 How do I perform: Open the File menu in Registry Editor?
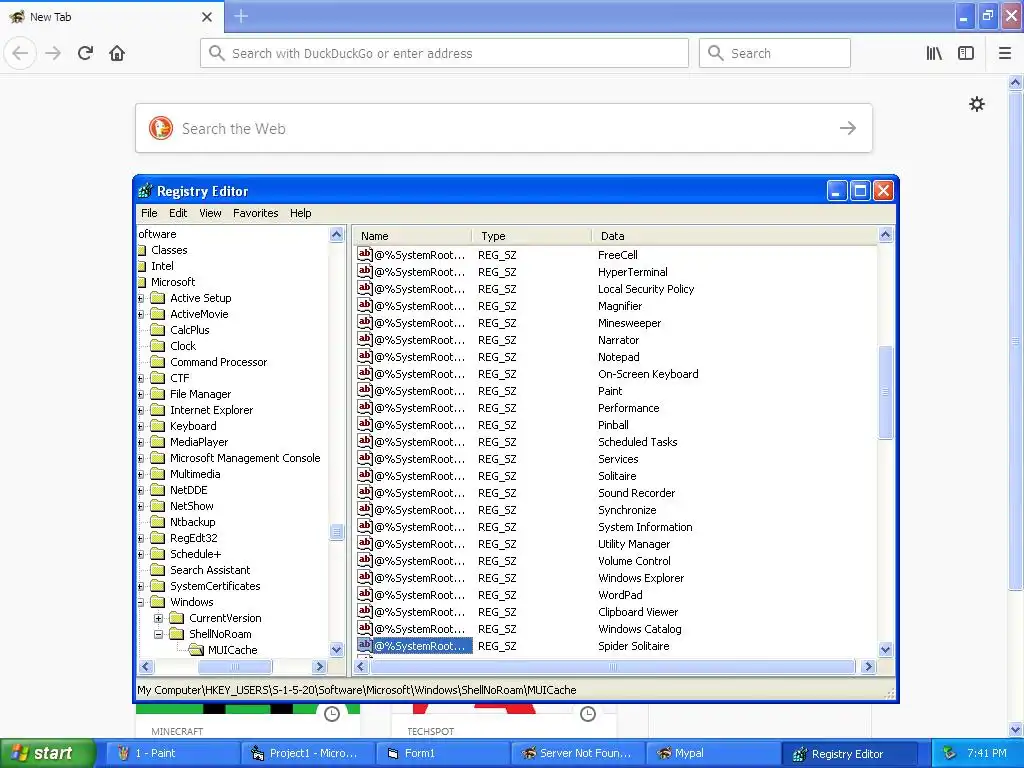click(149, 213)
